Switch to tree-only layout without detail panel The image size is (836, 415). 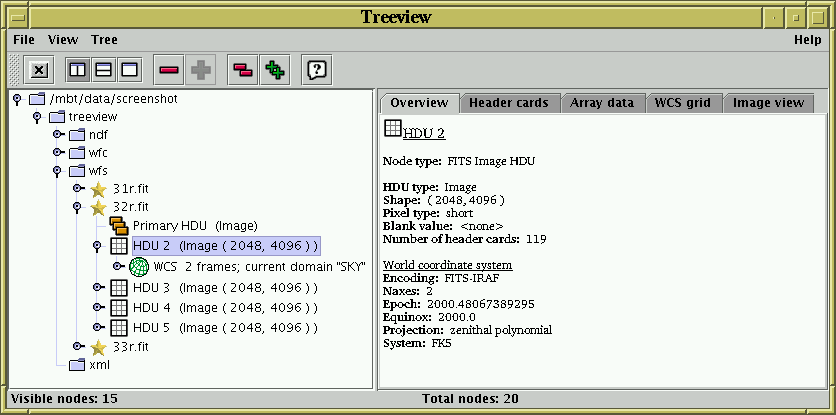tap(128, 70)
